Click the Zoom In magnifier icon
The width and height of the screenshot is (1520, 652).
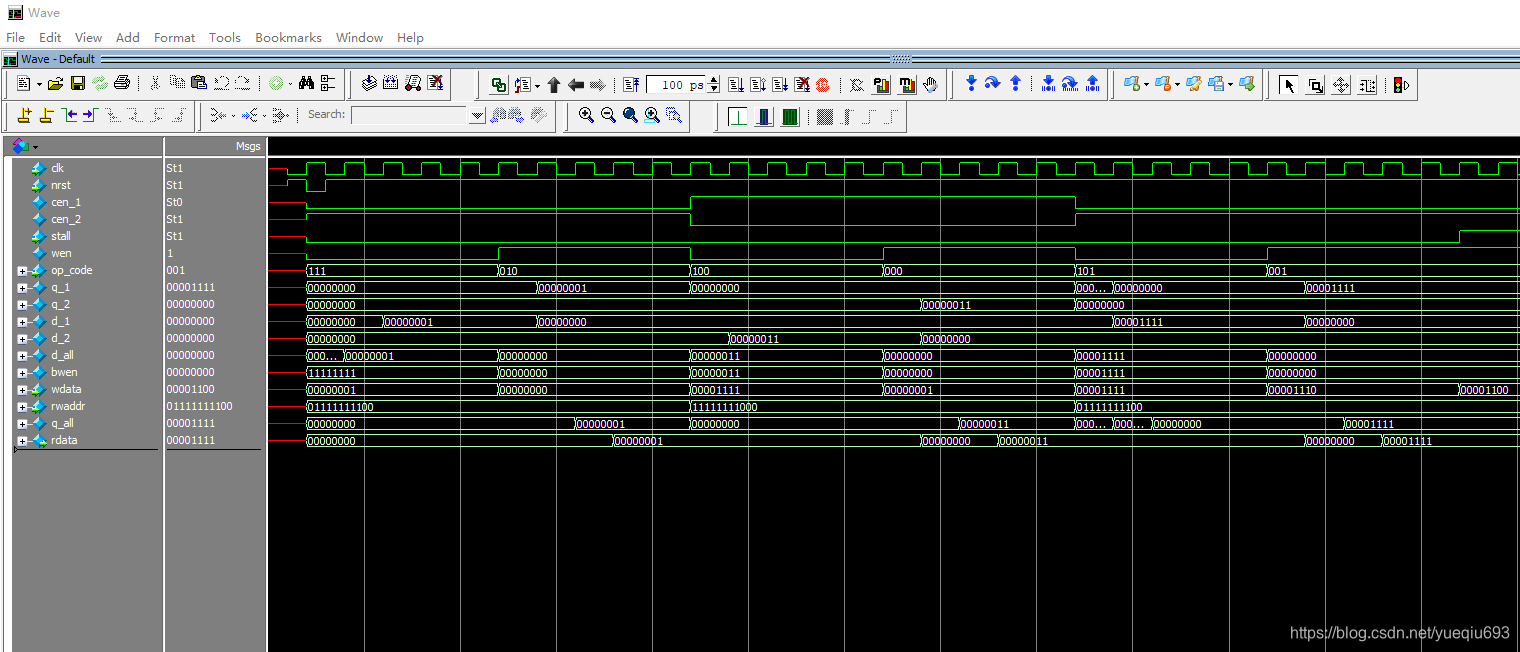pyautogui.click(x=586, y=115)
